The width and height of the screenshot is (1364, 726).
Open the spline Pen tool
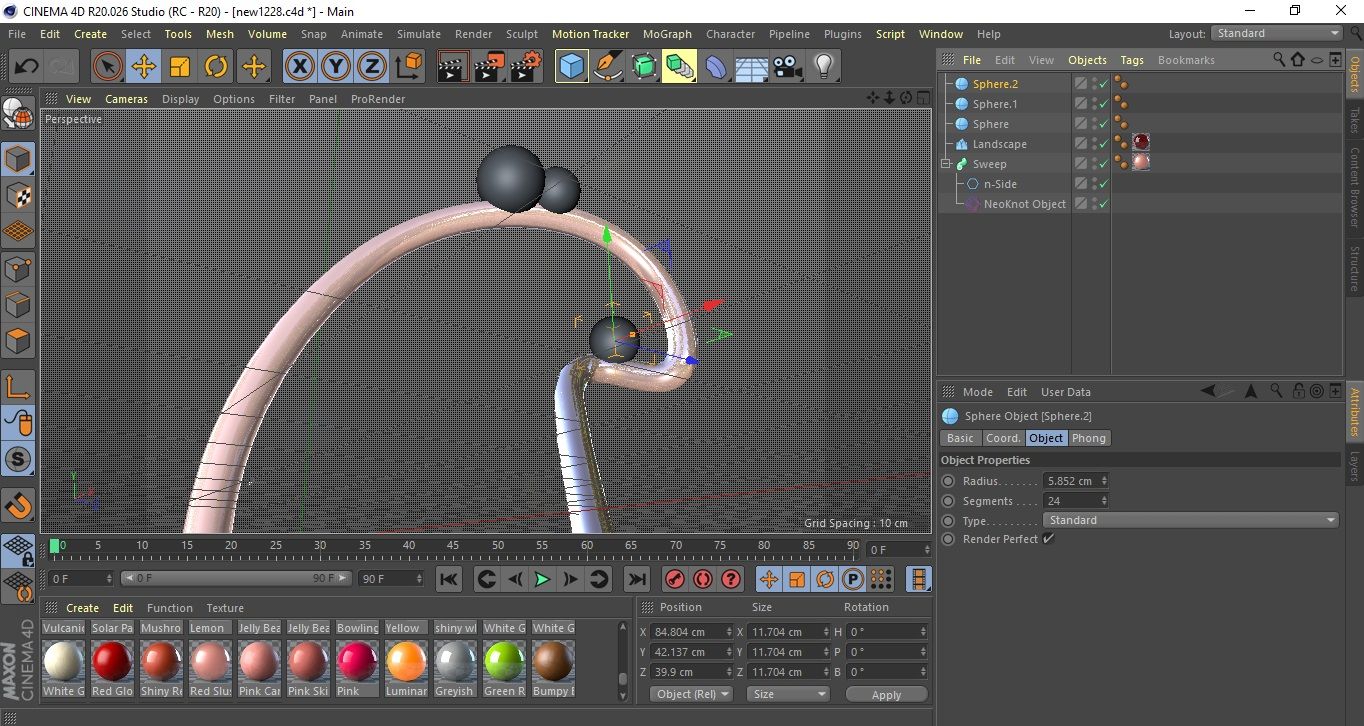click(x=607, y=67)
